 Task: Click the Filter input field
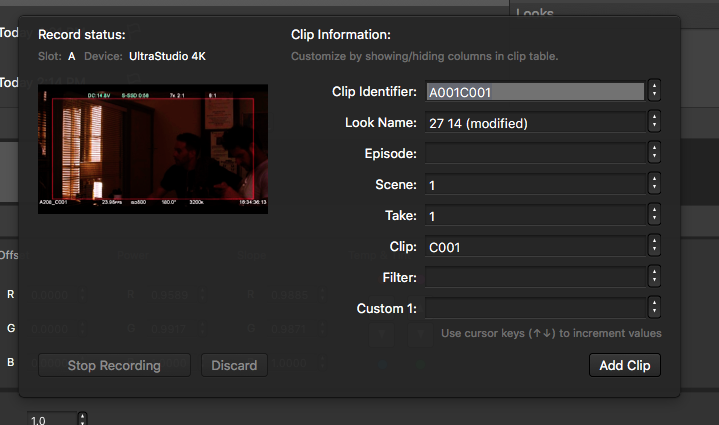pos(534,277)
